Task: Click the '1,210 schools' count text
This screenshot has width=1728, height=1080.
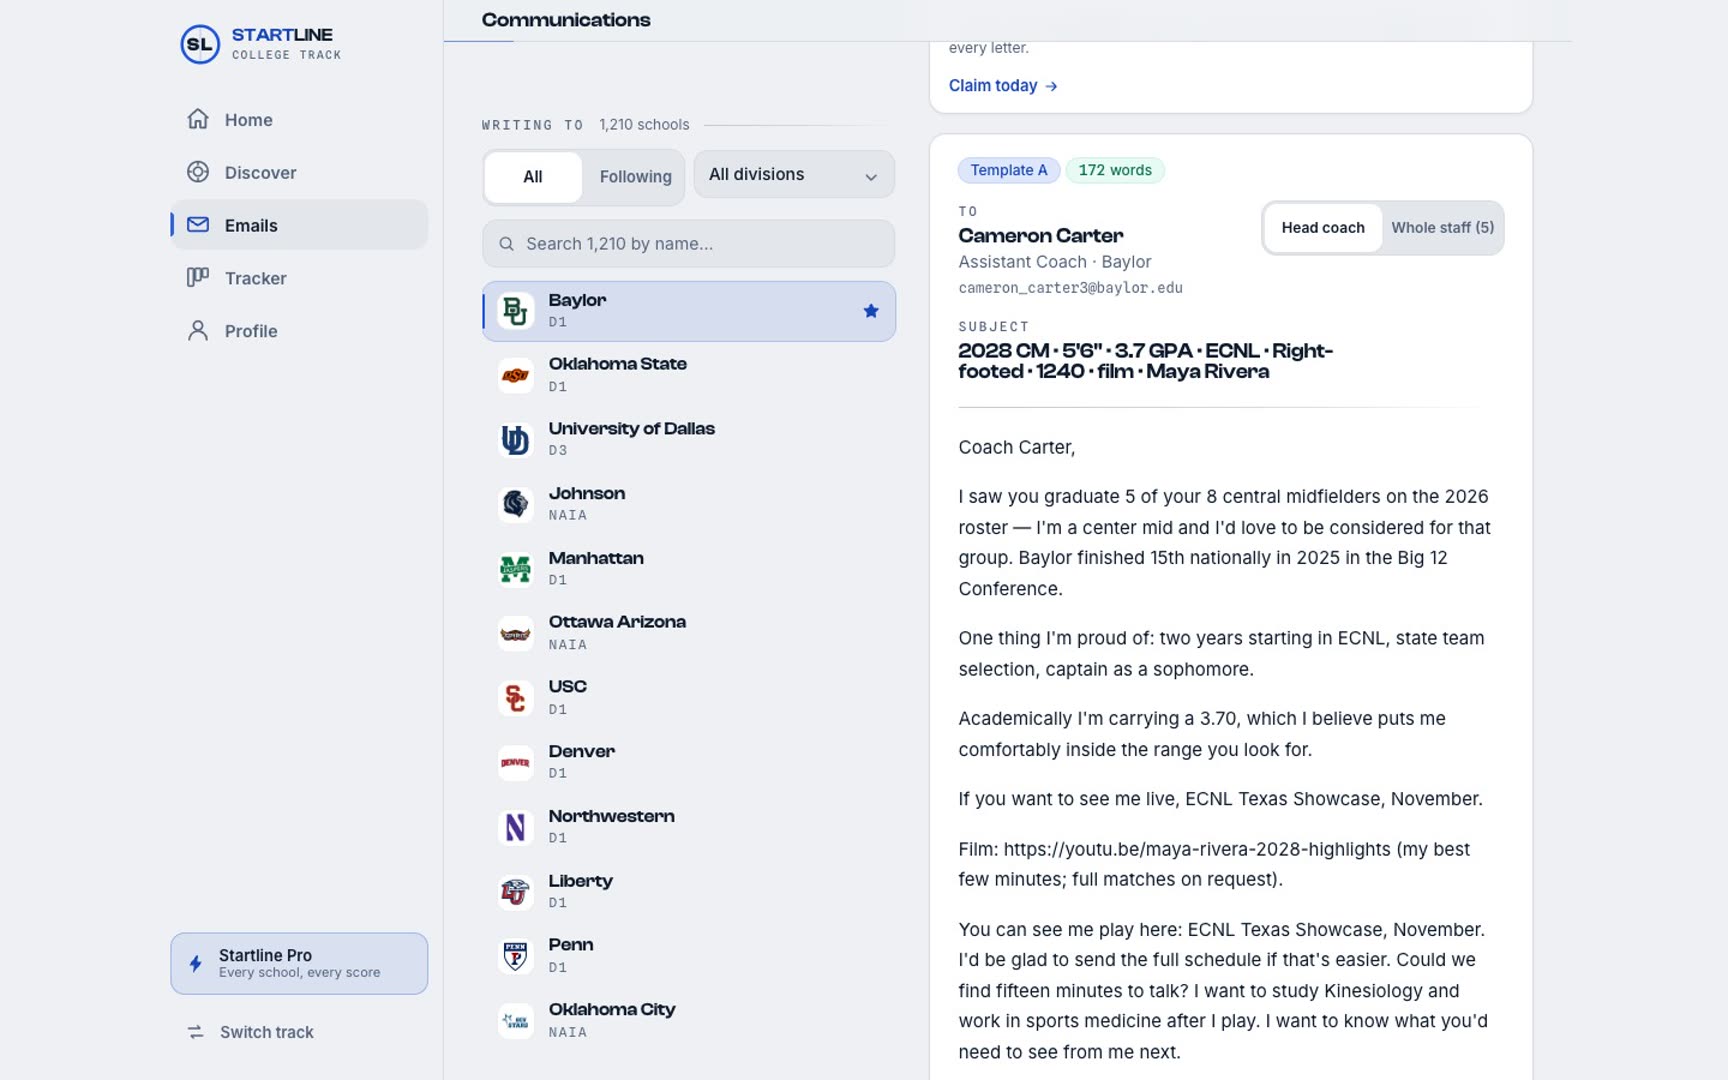Action: pos(644,125)
